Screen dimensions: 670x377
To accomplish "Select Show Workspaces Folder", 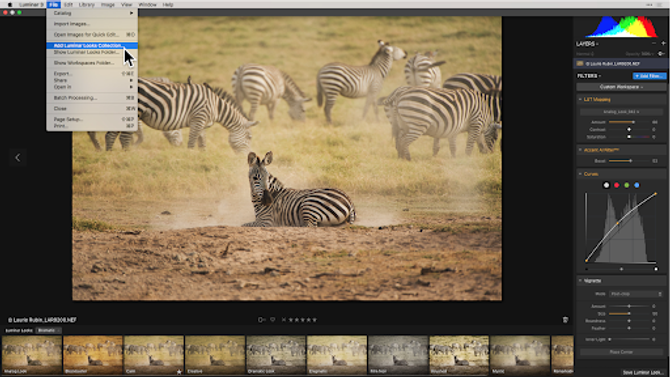I will click(92, 63).
